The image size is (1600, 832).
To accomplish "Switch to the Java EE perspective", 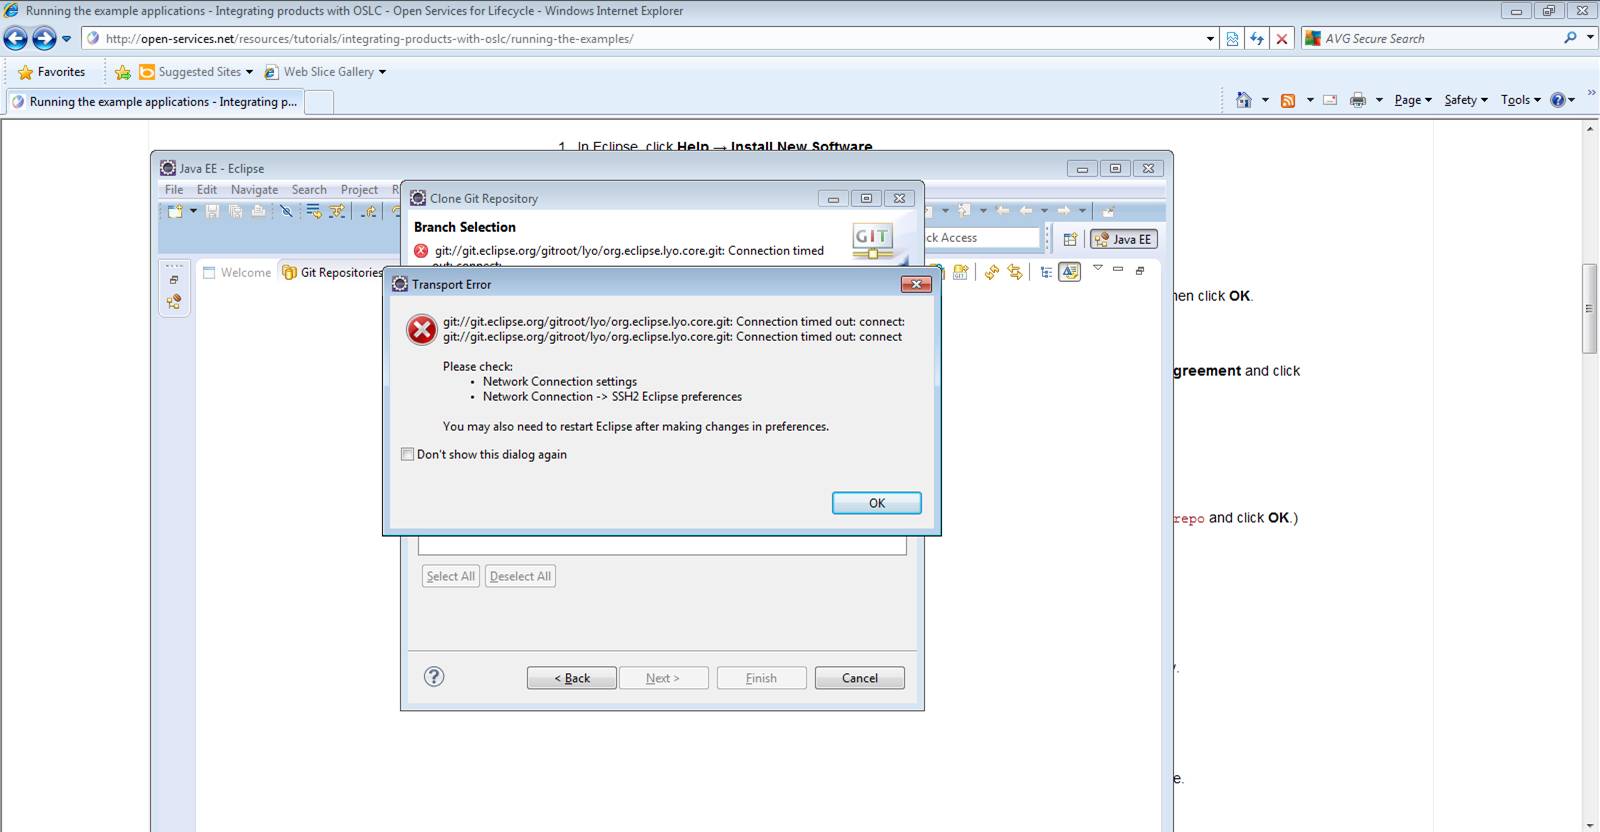I will 1123,239.
